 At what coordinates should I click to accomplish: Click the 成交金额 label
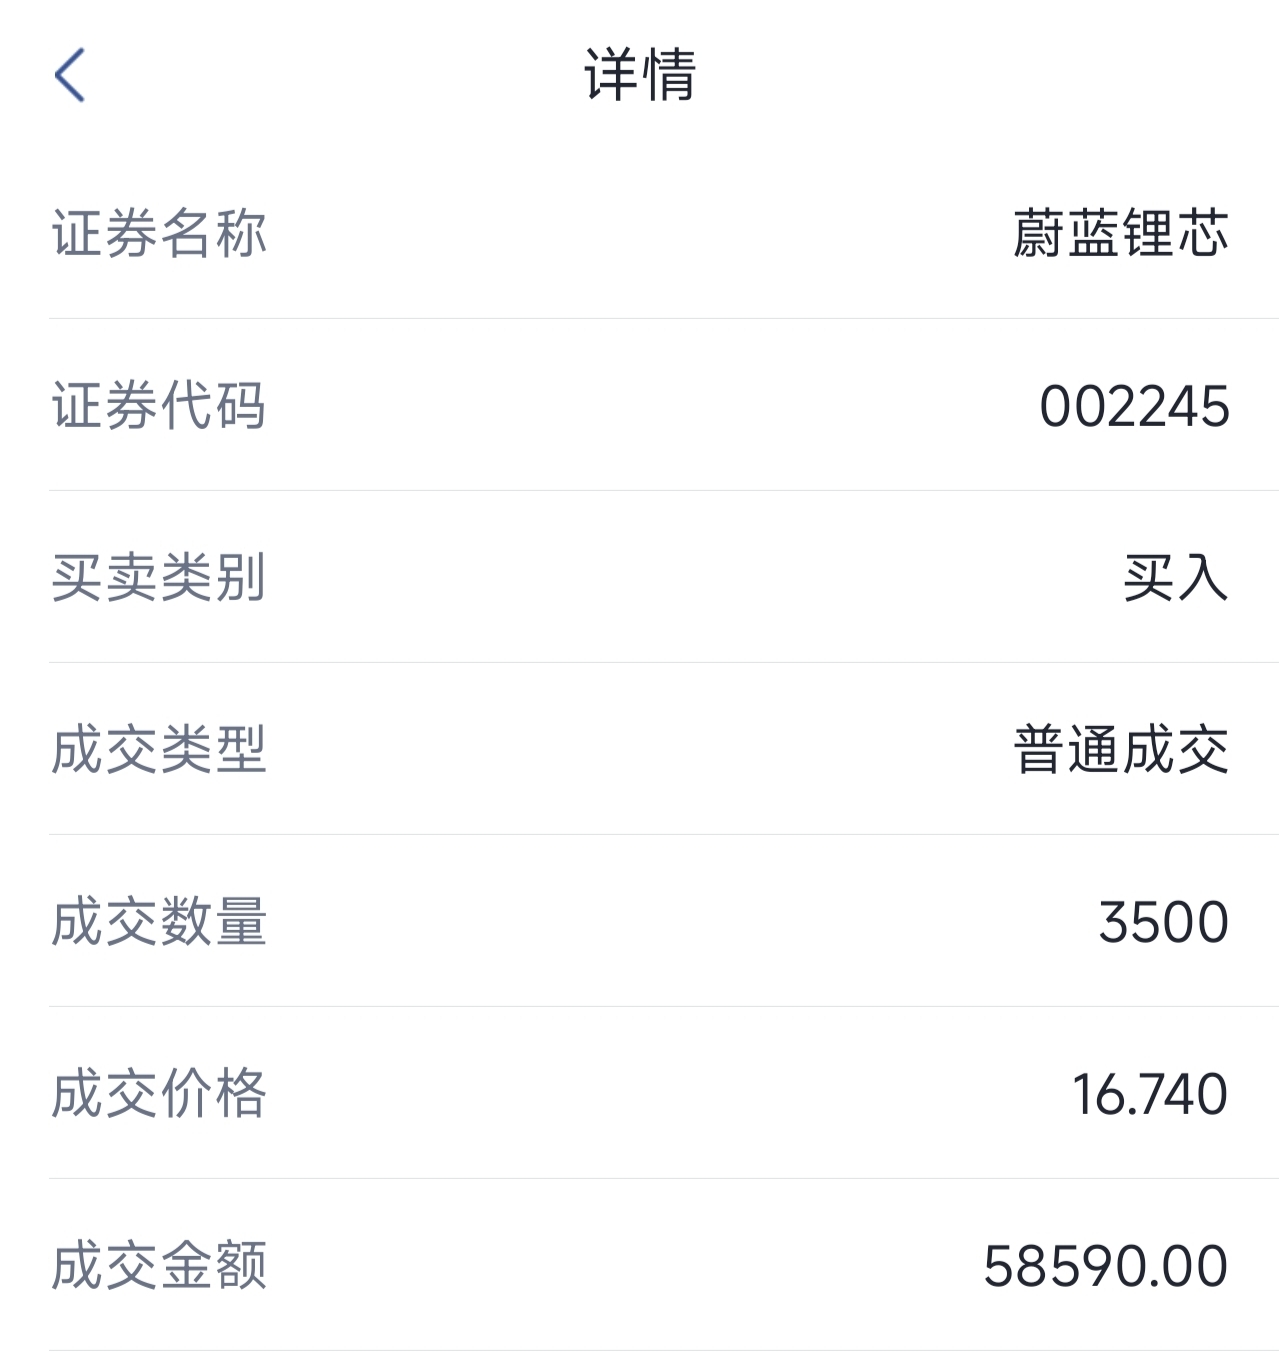coord(159,1266)
